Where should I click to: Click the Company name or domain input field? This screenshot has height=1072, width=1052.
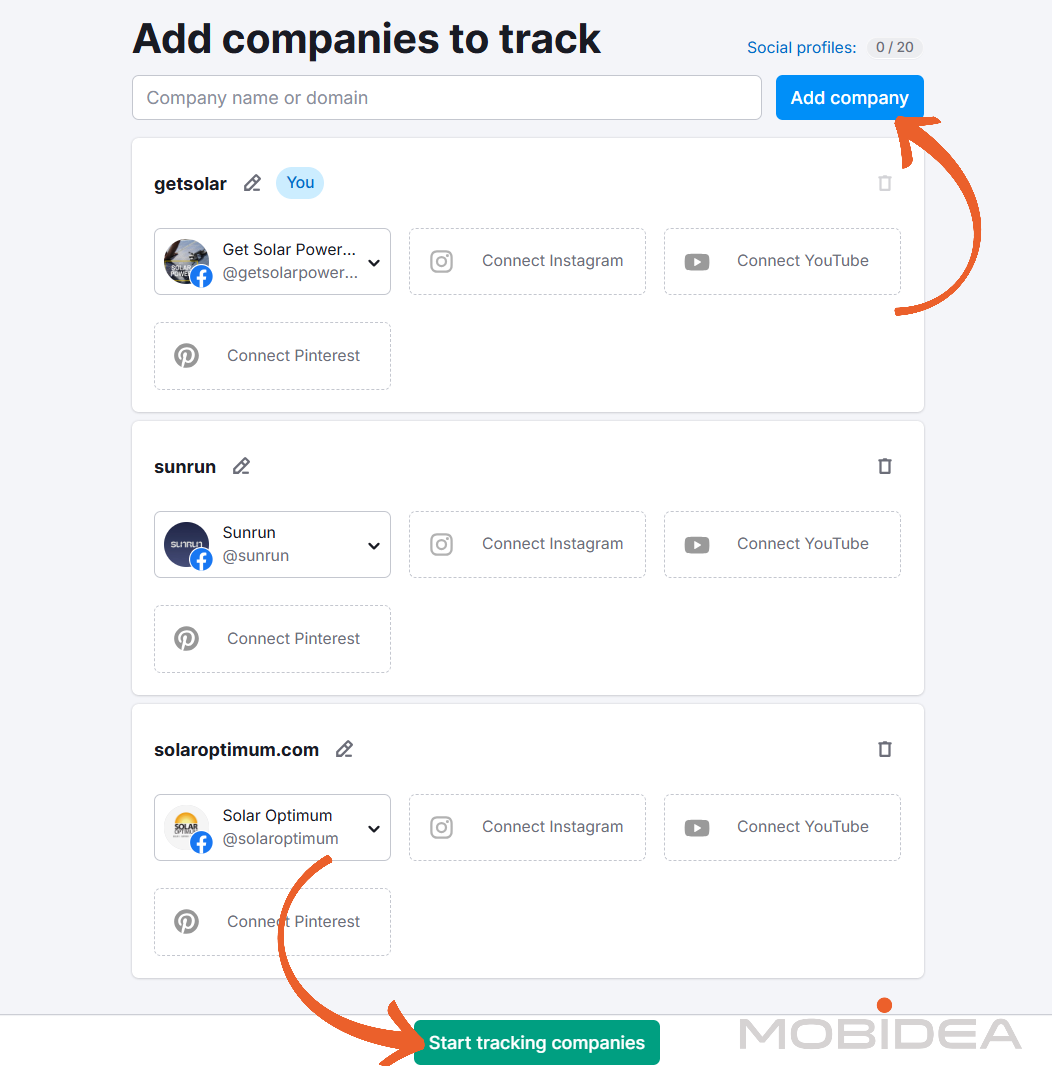coord(447,97)
